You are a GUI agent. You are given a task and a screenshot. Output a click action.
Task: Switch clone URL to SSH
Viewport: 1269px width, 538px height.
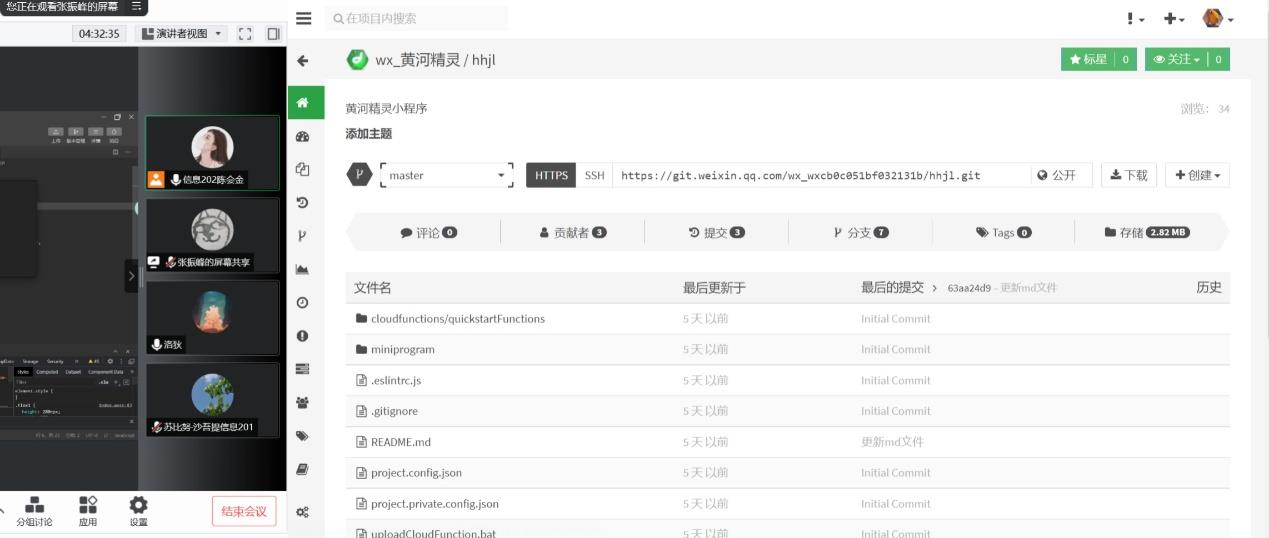pos(594,175)
